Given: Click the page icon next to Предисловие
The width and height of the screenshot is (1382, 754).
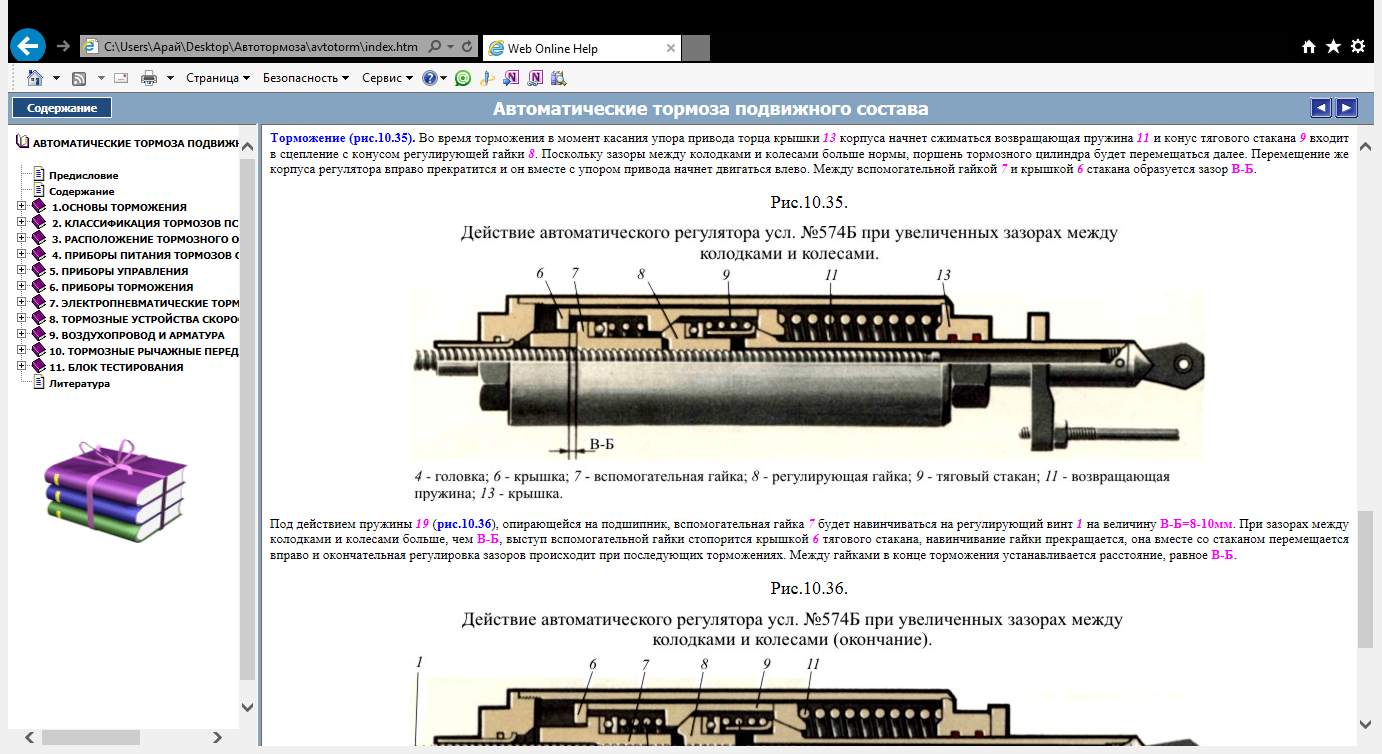Looking at the screenshot, I should (40, 174).
